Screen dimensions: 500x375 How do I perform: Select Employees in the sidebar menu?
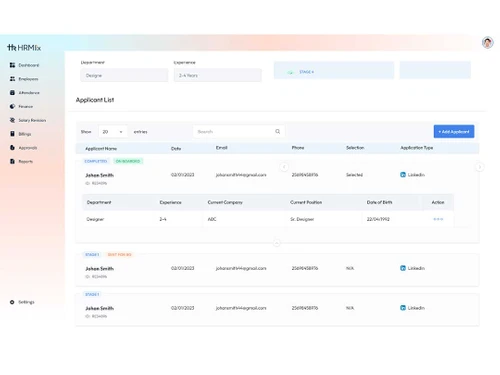coord(28,79)
